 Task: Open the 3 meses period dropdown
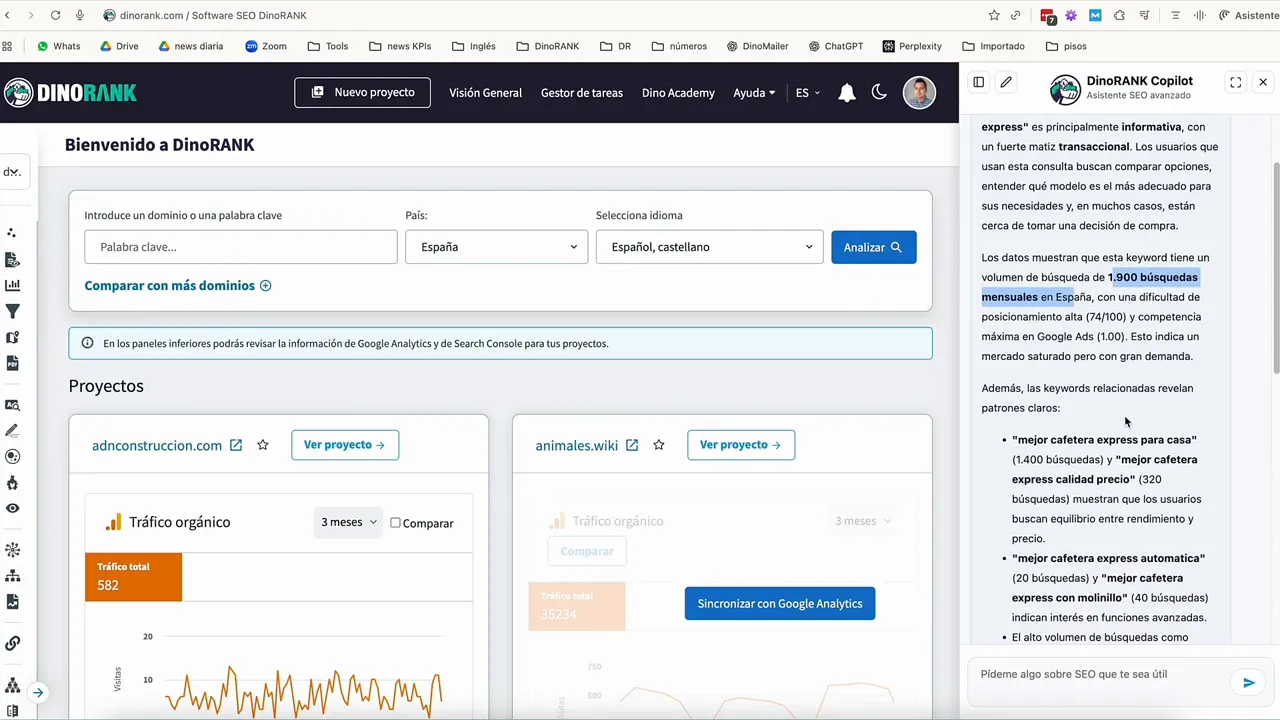[x=348, y=522]
